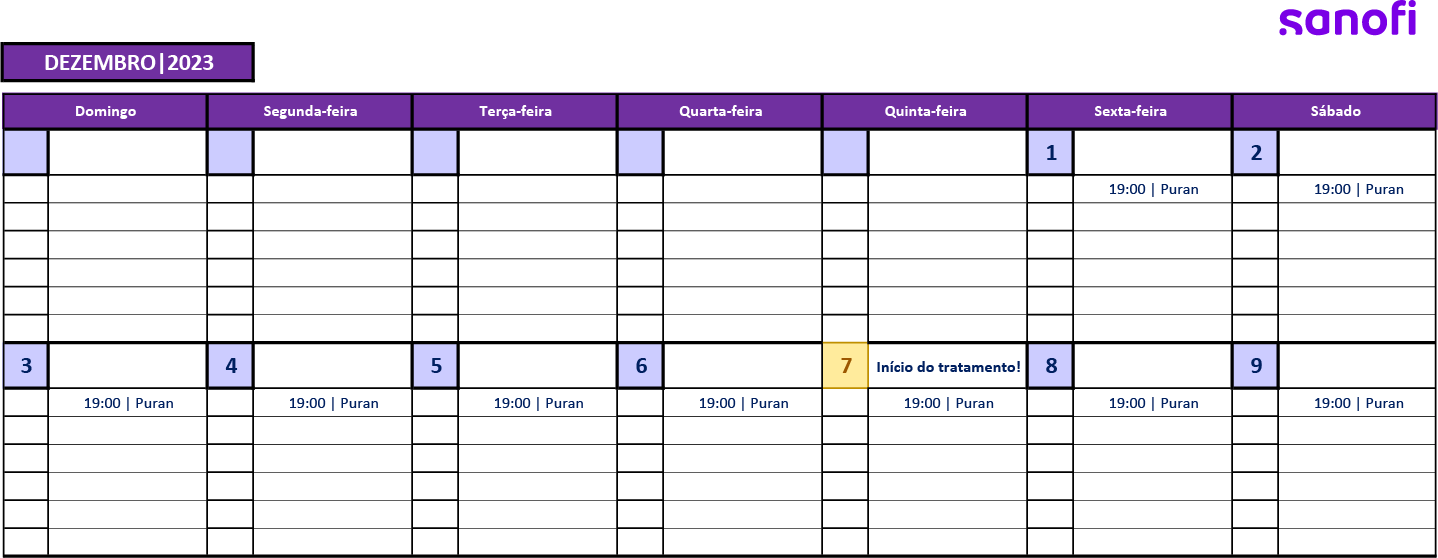Click 19:00 | Puran entry under day 4
The height and width of the screenshot is (558, 1438).
333,403
